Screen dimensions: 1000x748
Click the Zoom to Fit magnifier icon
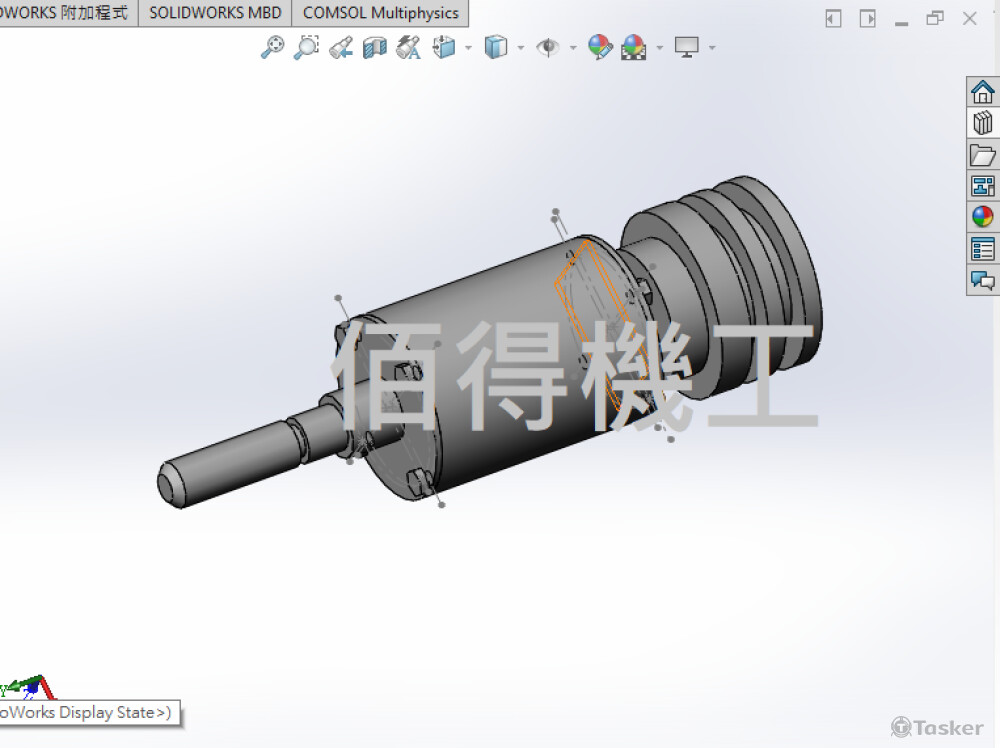pos(272,47)
